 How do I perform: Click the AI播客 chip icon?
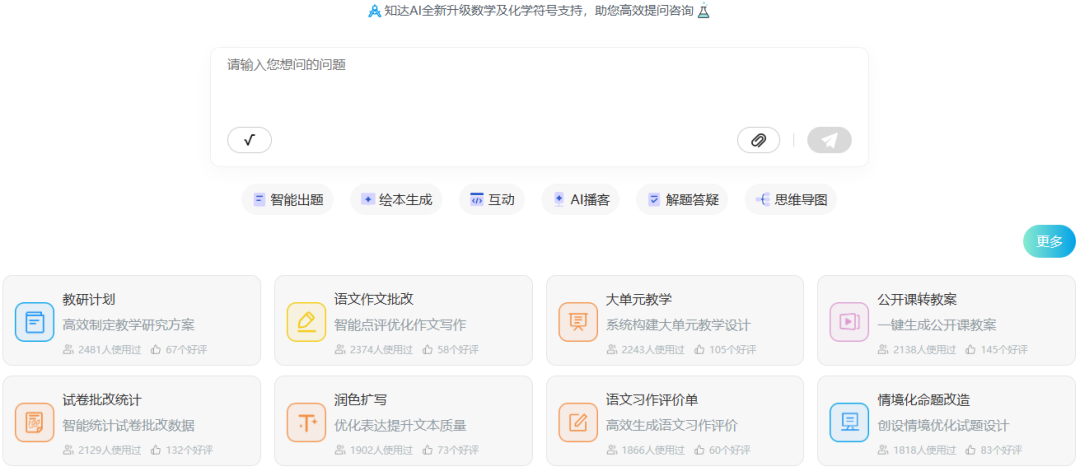559,200
